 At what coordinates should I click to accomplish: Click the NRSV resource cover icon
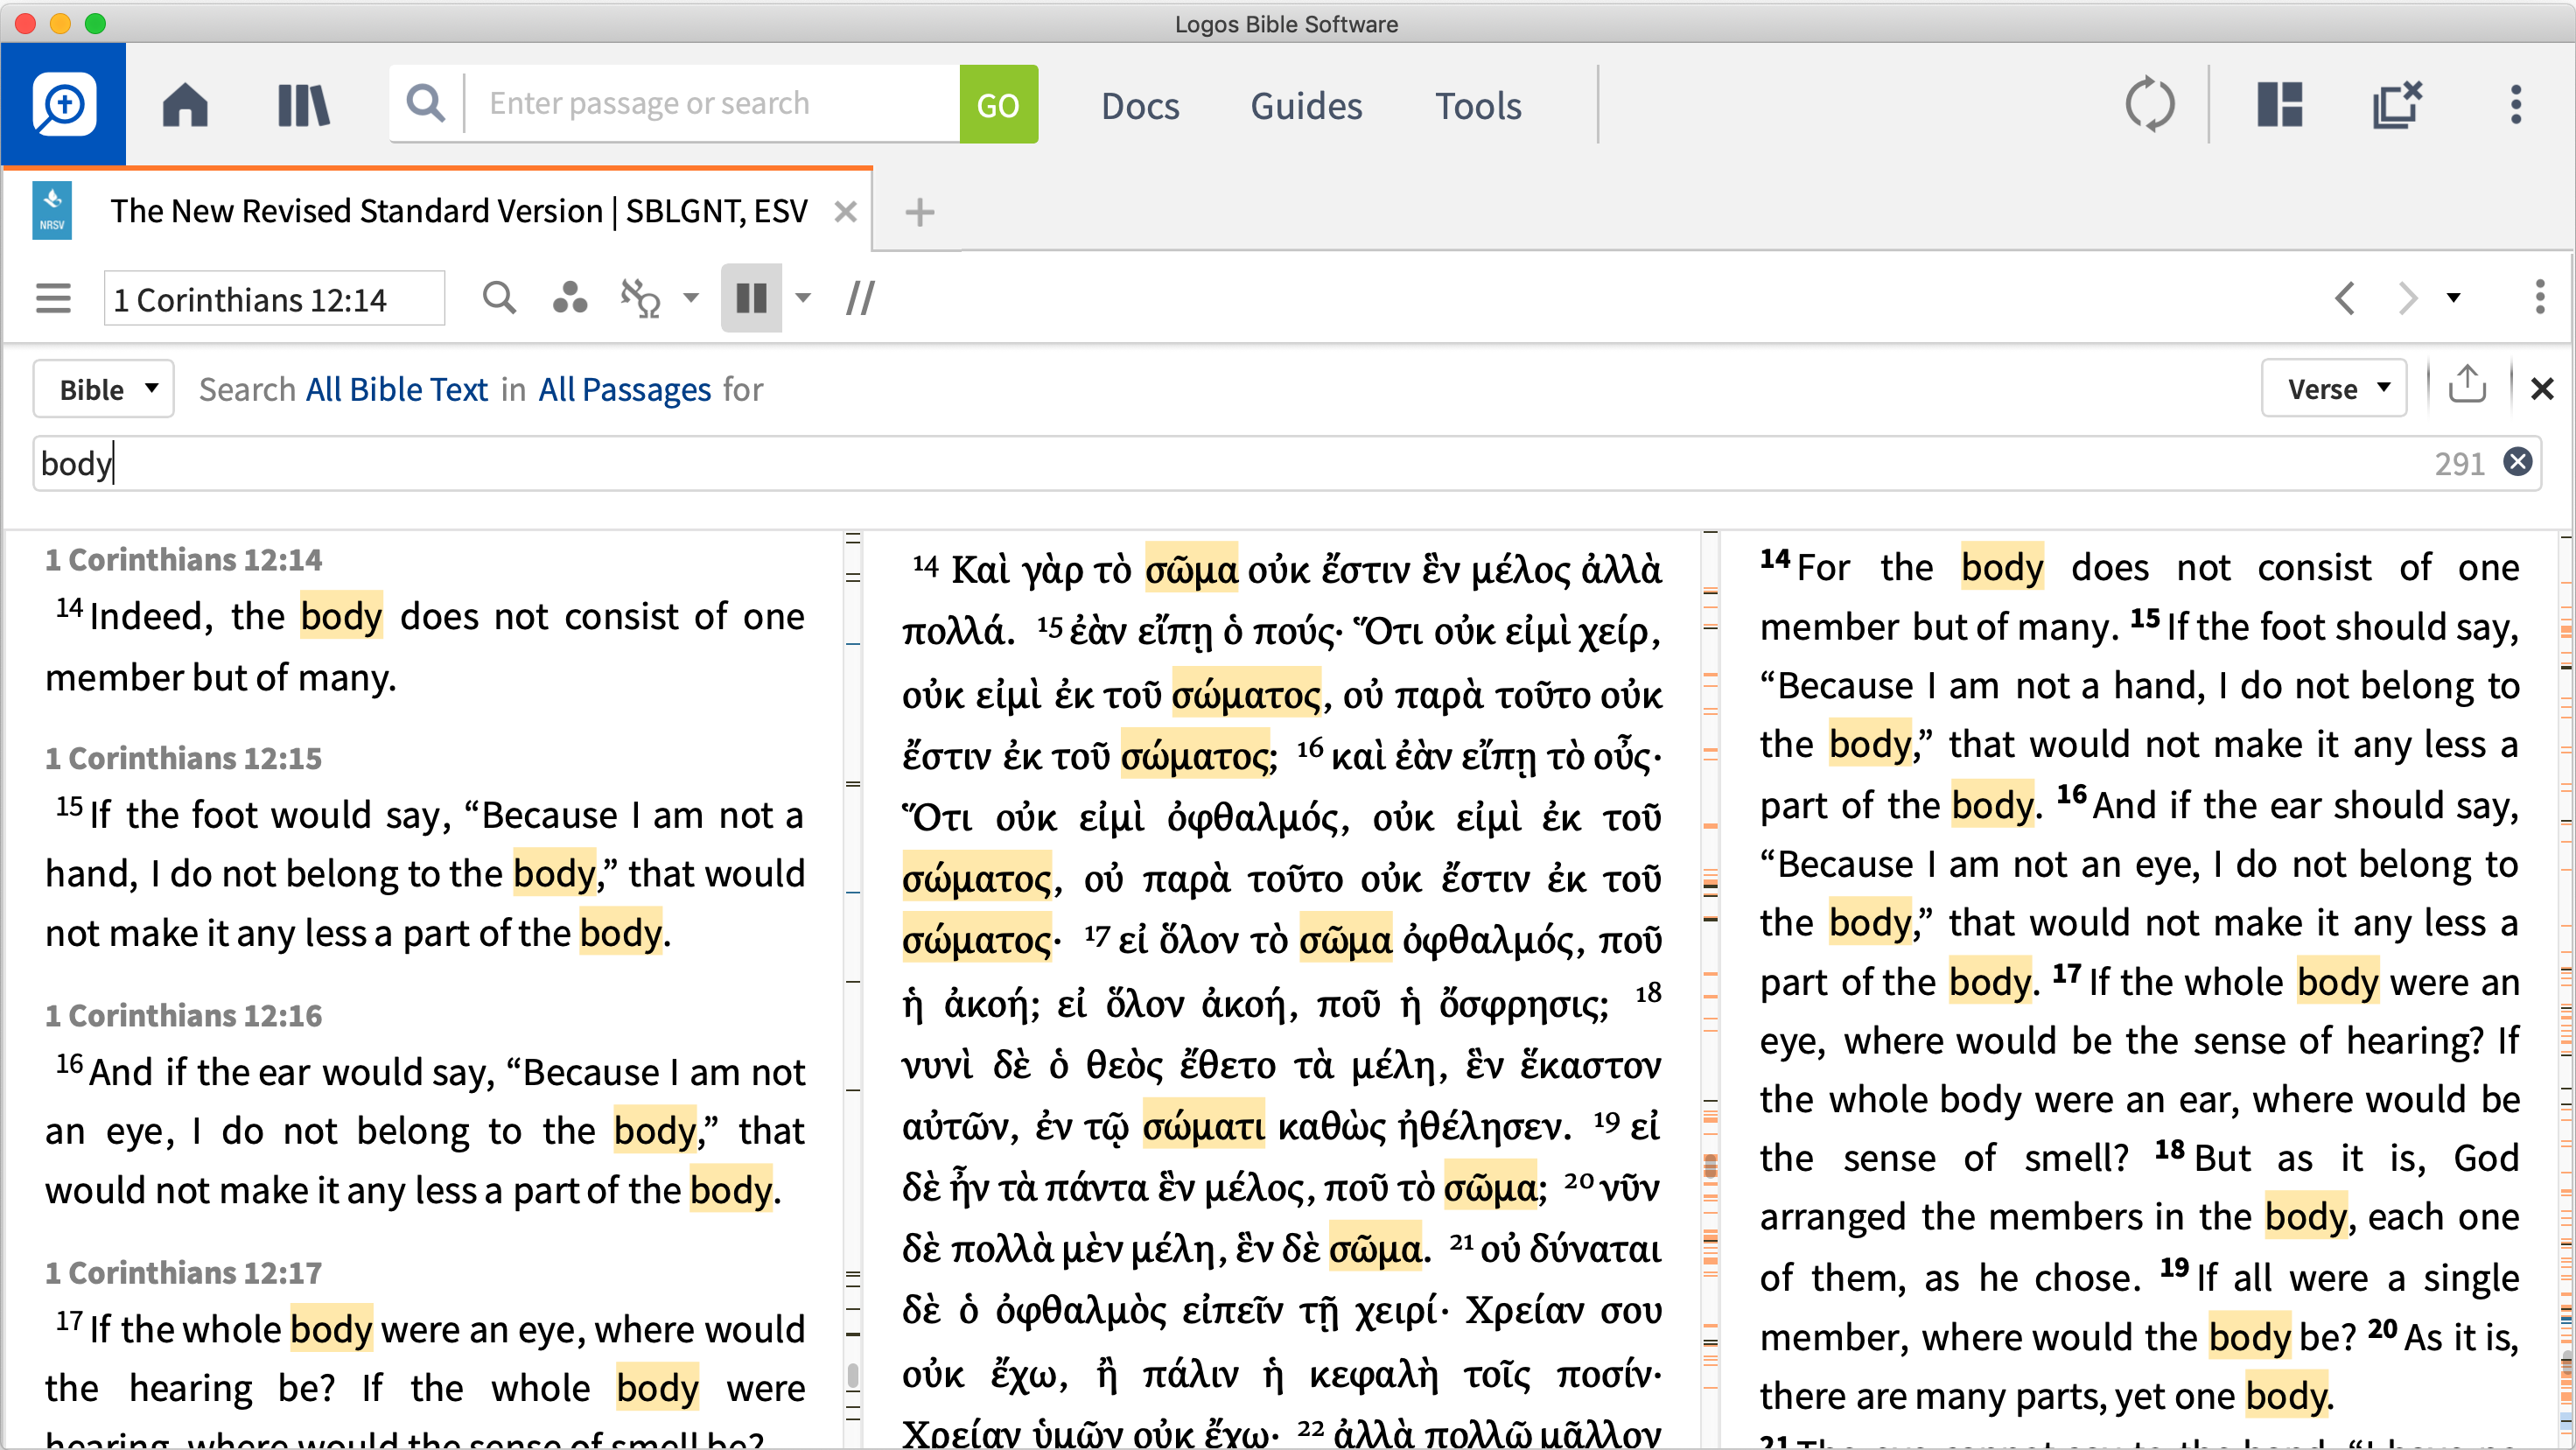(x=52, y=211)
